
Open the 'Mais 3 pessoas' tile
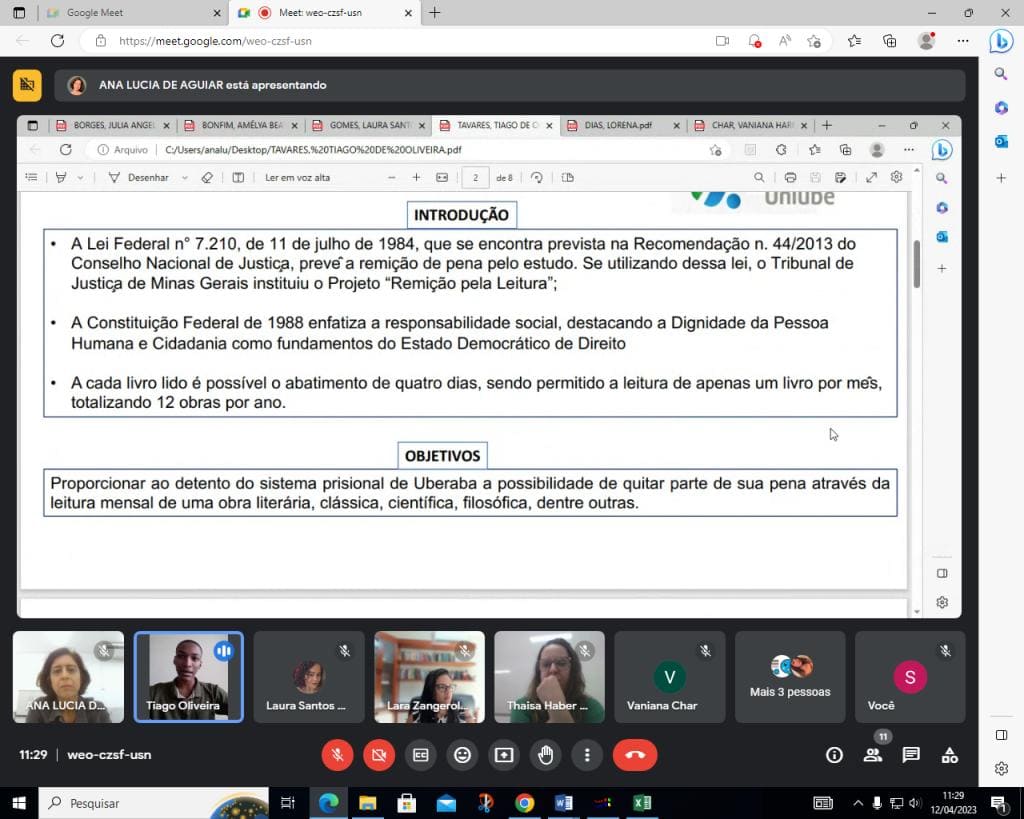(x=790, y=677)
